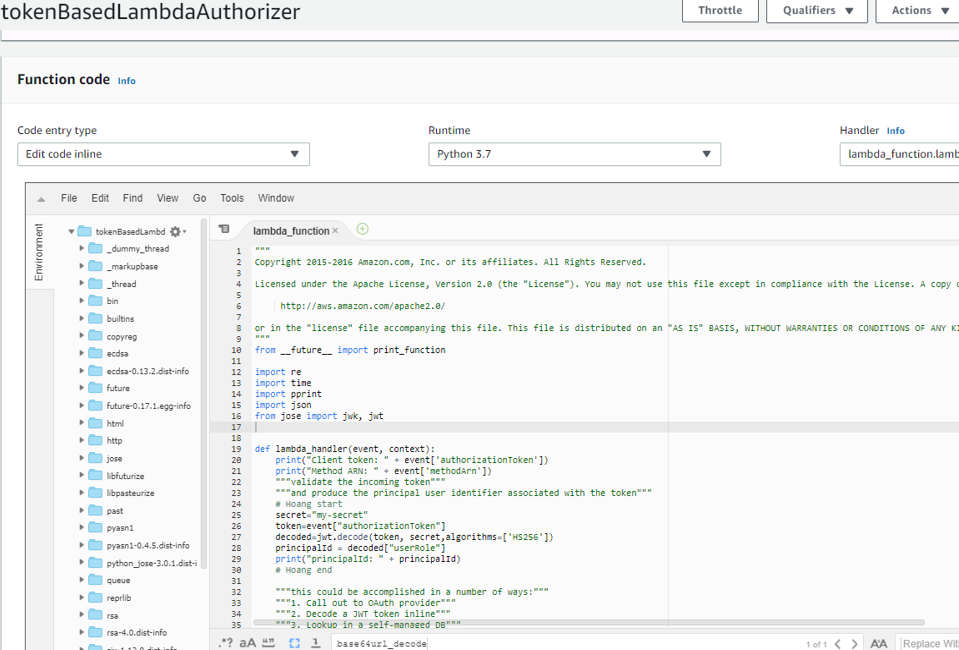Collapse the tokenBasedLambd root folder
This screenshot has height=650, width=959.
tap(72, 232)
